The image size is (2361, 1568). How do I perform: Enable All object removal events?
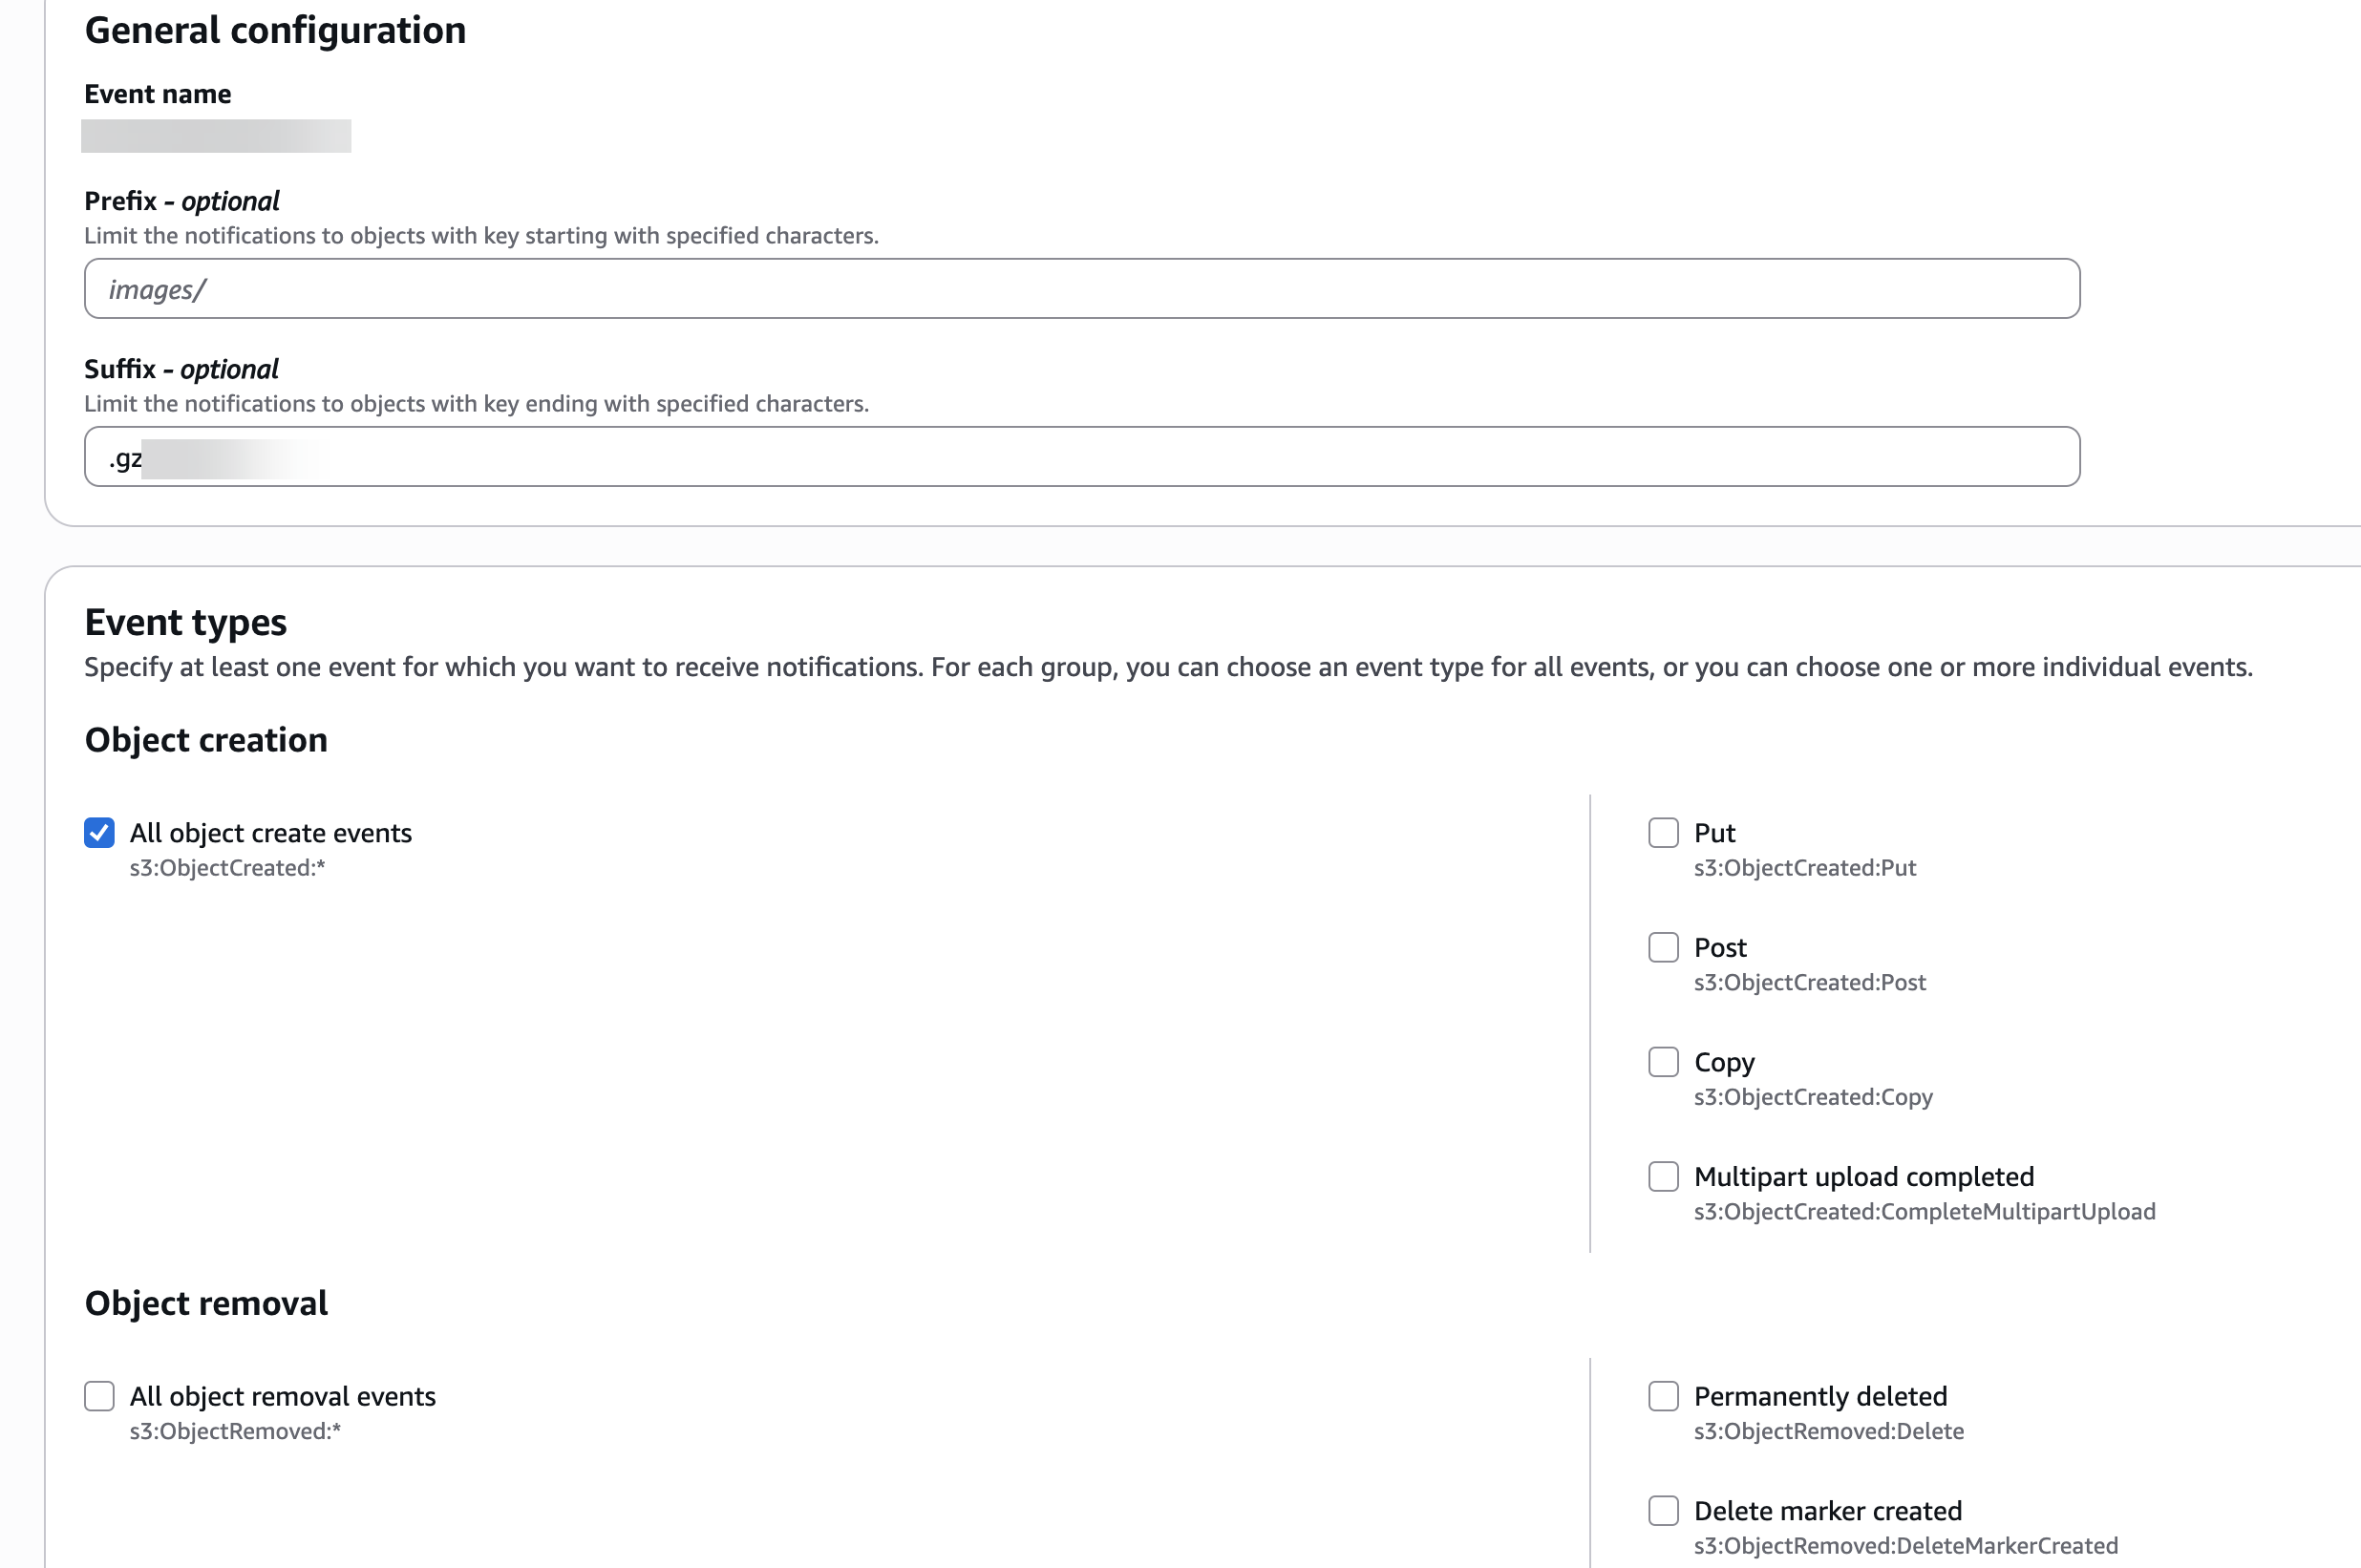coord(99,1396)
